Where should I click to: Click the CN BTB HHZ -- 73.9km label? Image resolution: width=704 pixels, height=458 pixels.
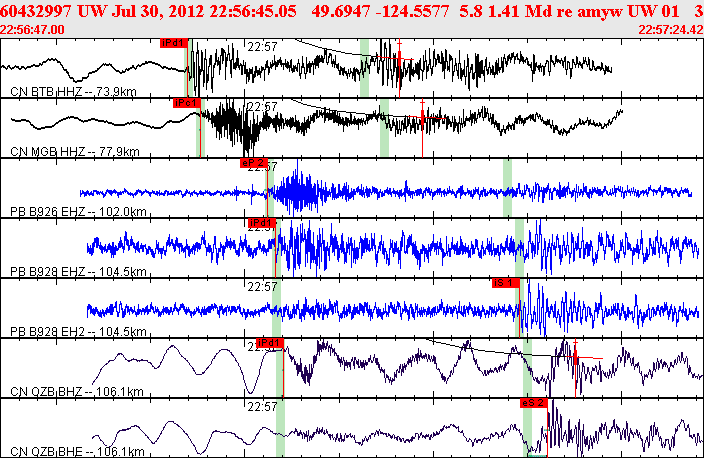coord(73,92)
